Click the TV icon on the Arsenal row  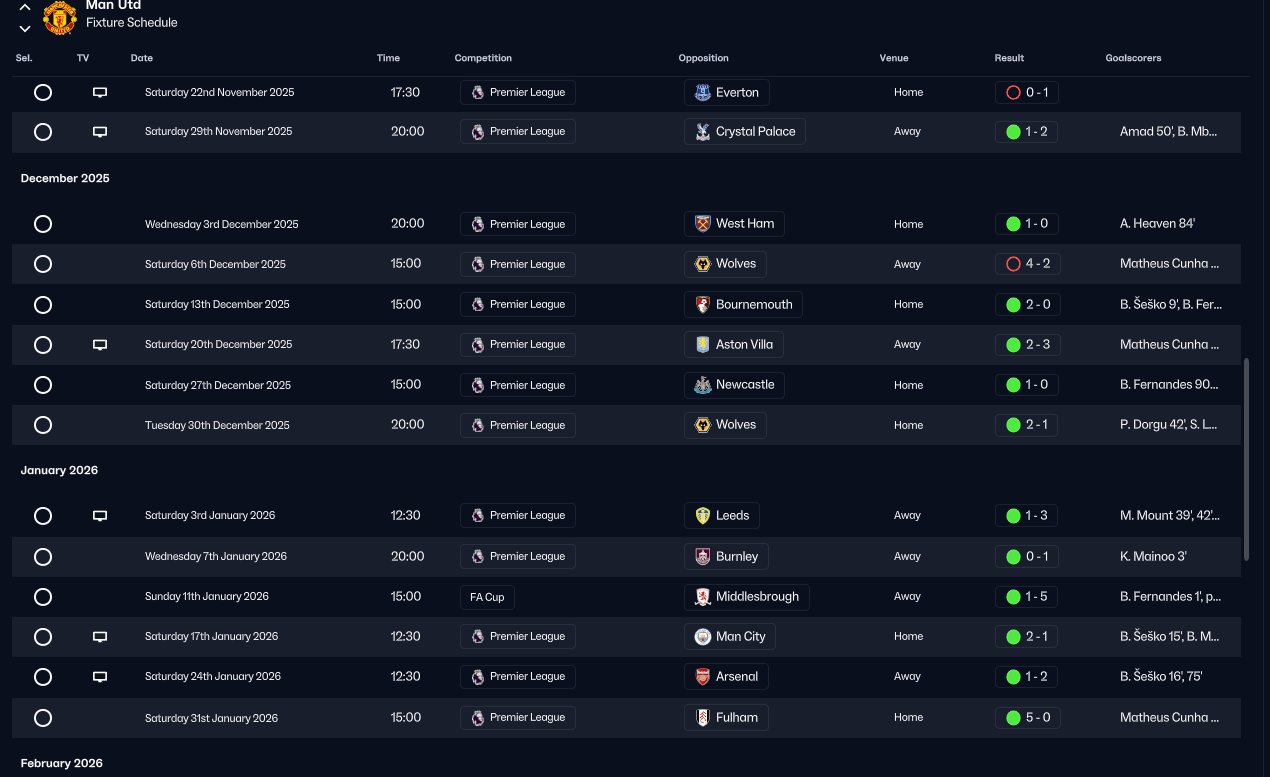[100, 677]
